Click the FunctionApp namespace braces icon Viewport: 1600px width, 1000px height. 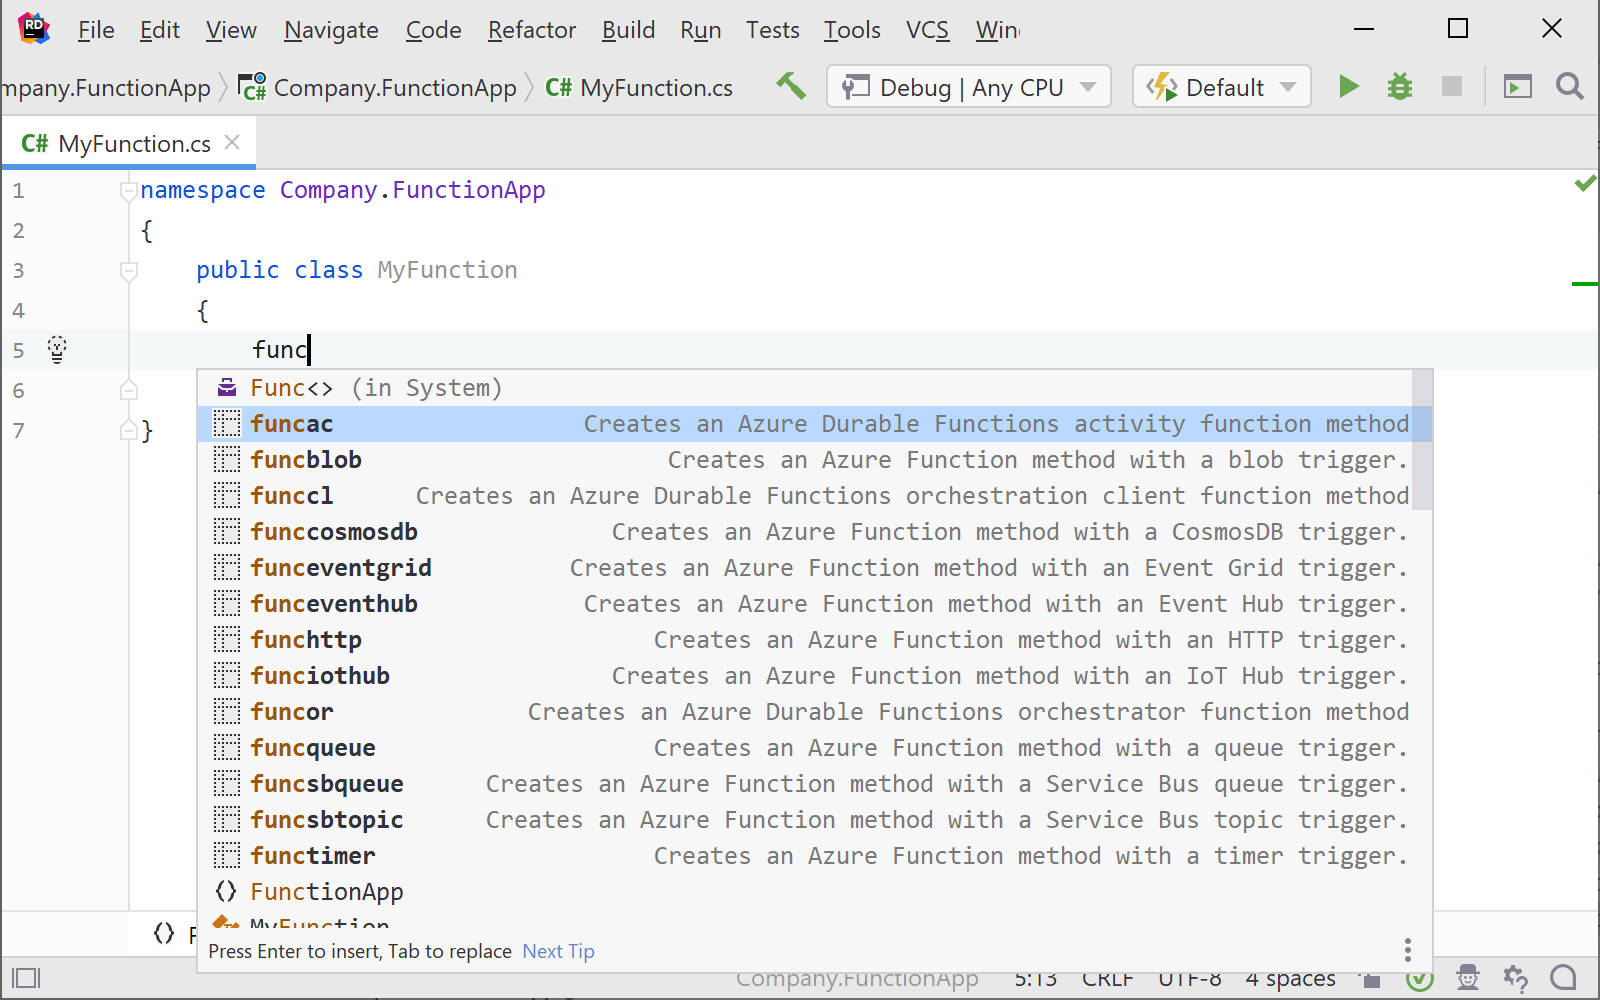click(227, 891)
